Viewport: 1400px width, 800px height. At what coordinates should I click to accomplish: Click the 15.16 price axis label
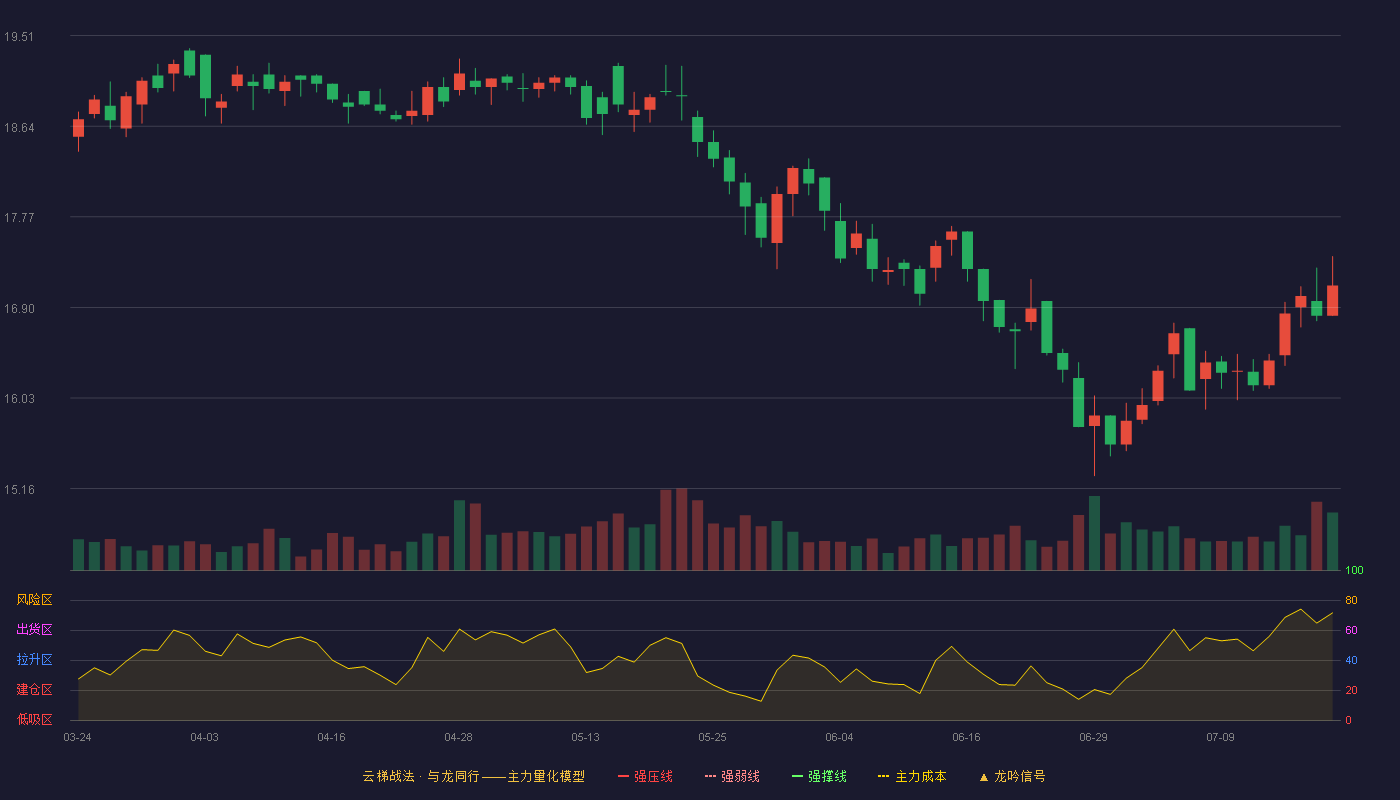coord(19,489)
